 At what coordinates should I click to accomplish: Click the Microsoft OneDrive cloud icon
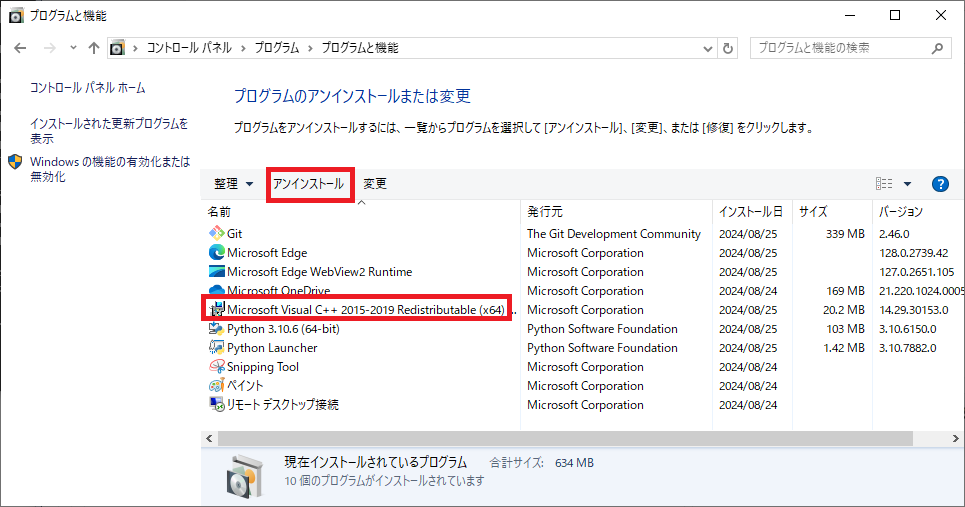pyautogui.click(x=216, y=291)
